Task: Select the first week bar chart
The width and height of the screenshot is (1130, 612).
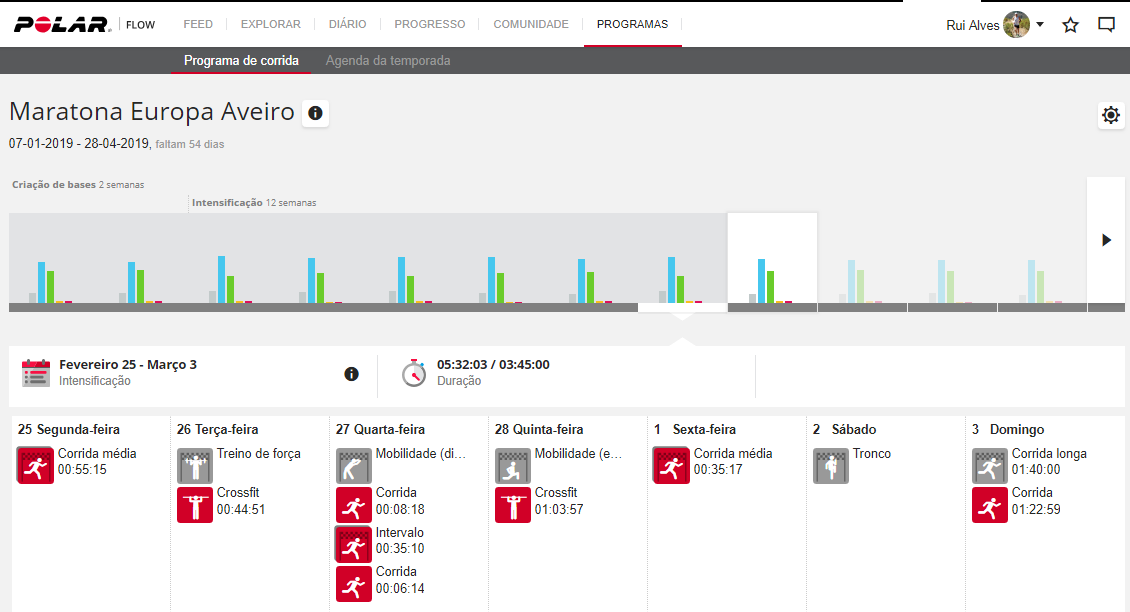Action: tap(53, 260)
